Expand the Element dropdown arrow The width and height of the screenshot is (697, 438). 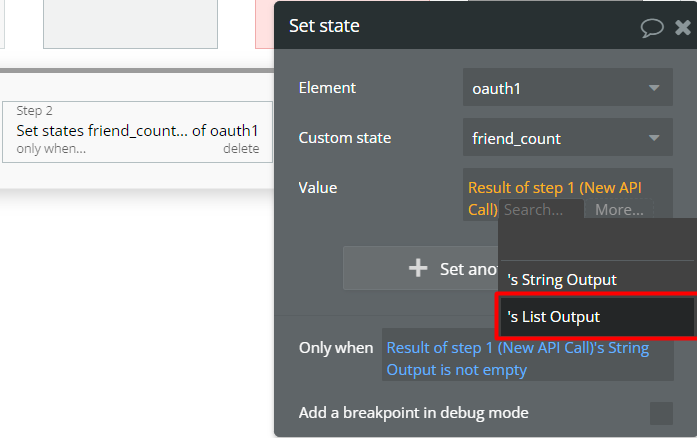tap(654, 88)
